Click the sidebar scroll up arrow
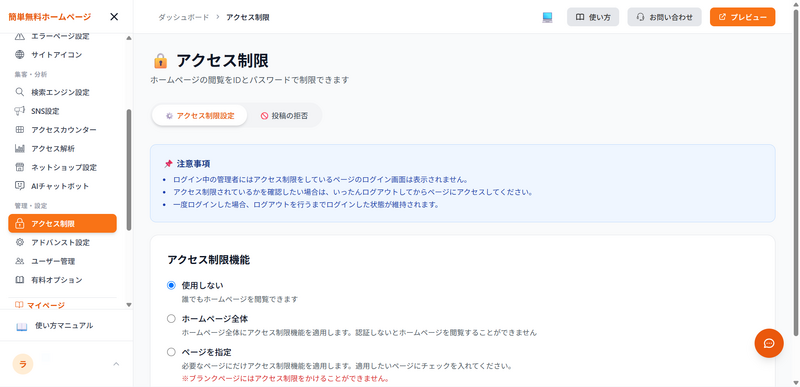Viewport: 800px width, 387px height. point(129,38)
